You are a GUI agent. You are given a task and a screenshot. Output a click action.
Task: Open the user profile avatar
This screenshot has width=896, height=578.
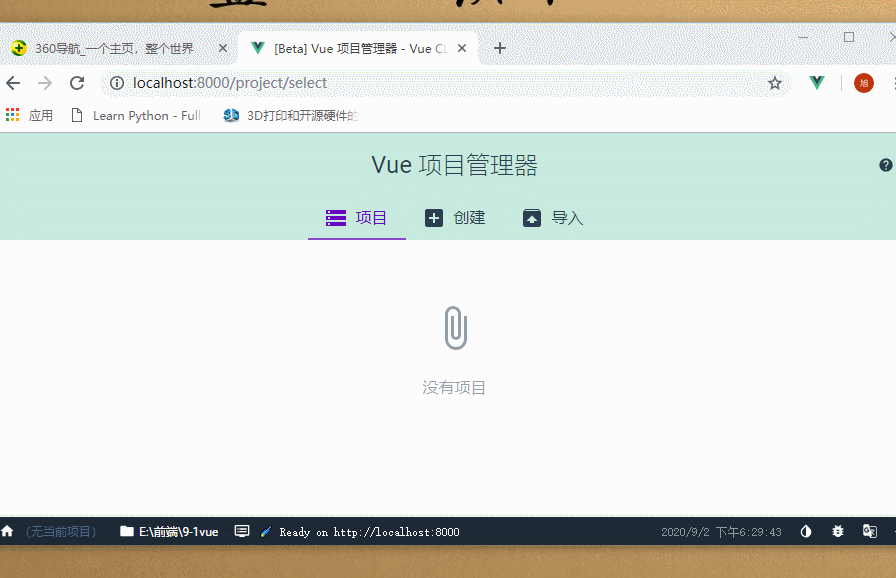(863, 83)
